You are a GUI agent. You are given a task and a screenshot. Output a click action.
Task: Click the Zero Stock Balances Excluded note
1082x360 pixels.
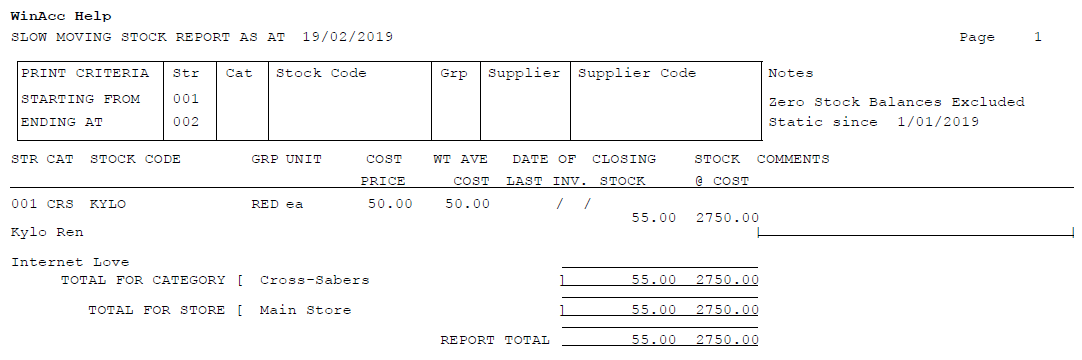click(896, 102)
